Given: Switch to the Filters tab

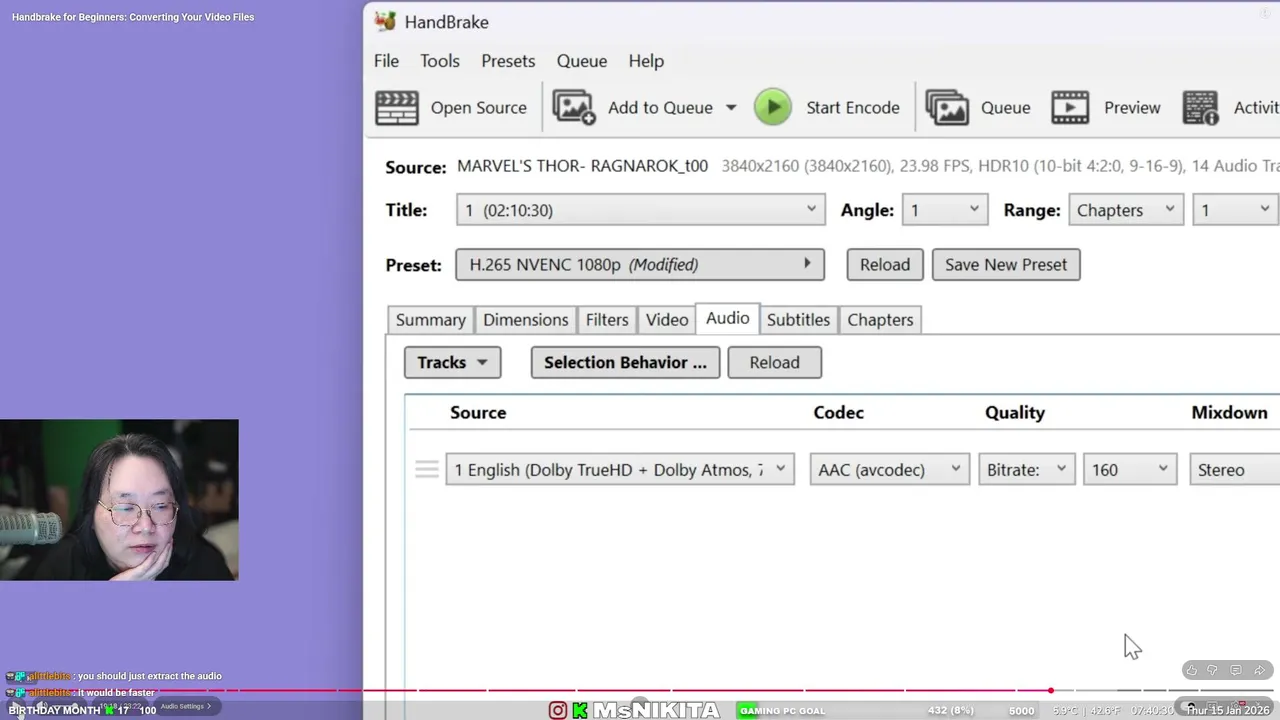Looking at the screenshot, I should point(607,320).
